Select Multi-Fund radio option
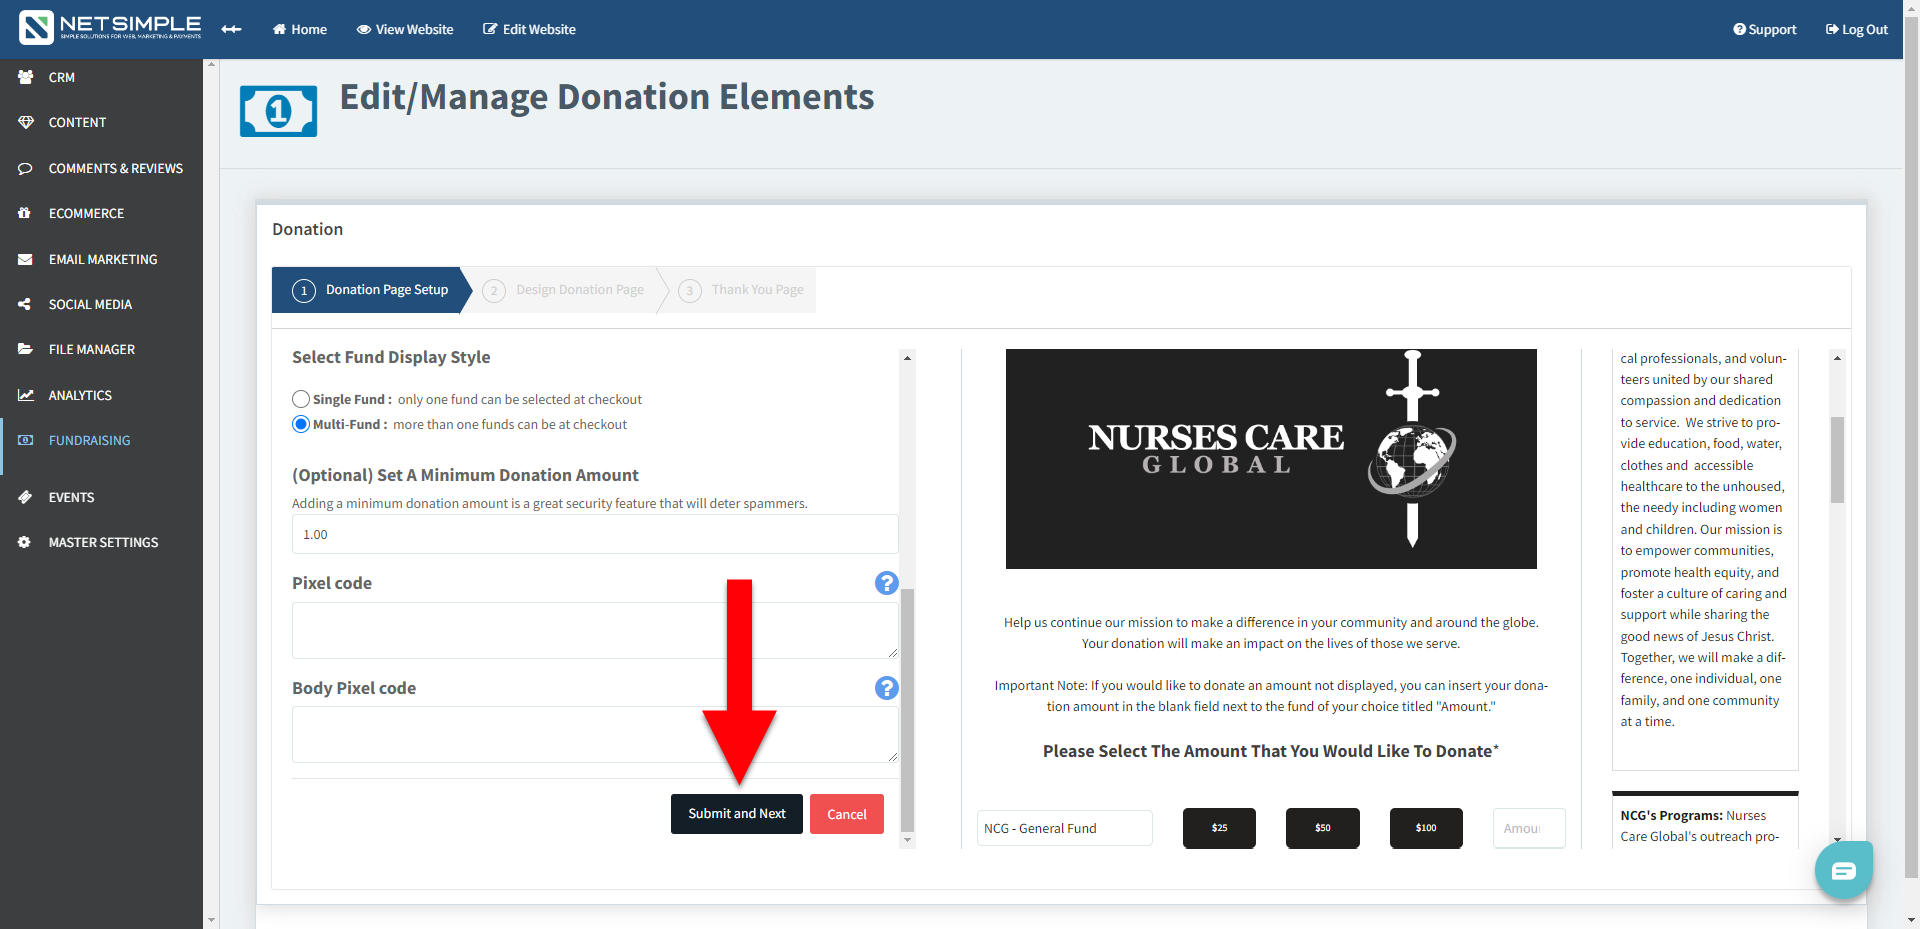Viewport: 1920px width, 929px height. [301, 424]
